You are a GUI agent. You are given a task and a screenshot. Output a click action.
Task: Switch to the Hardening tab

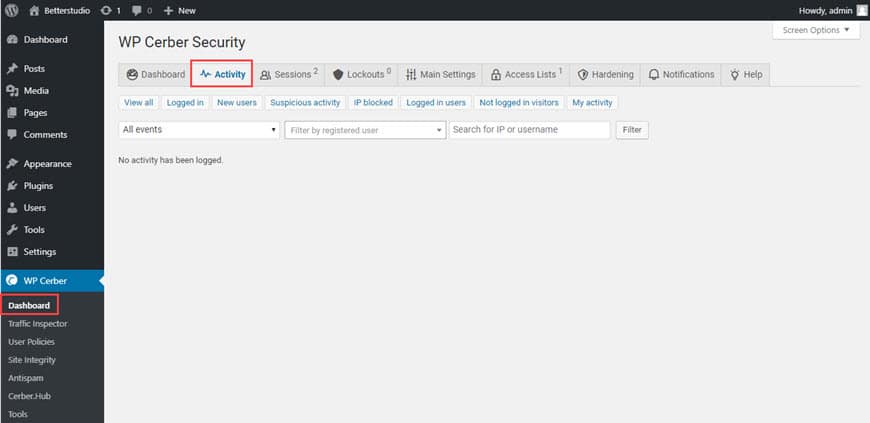[x=605, y=74]
